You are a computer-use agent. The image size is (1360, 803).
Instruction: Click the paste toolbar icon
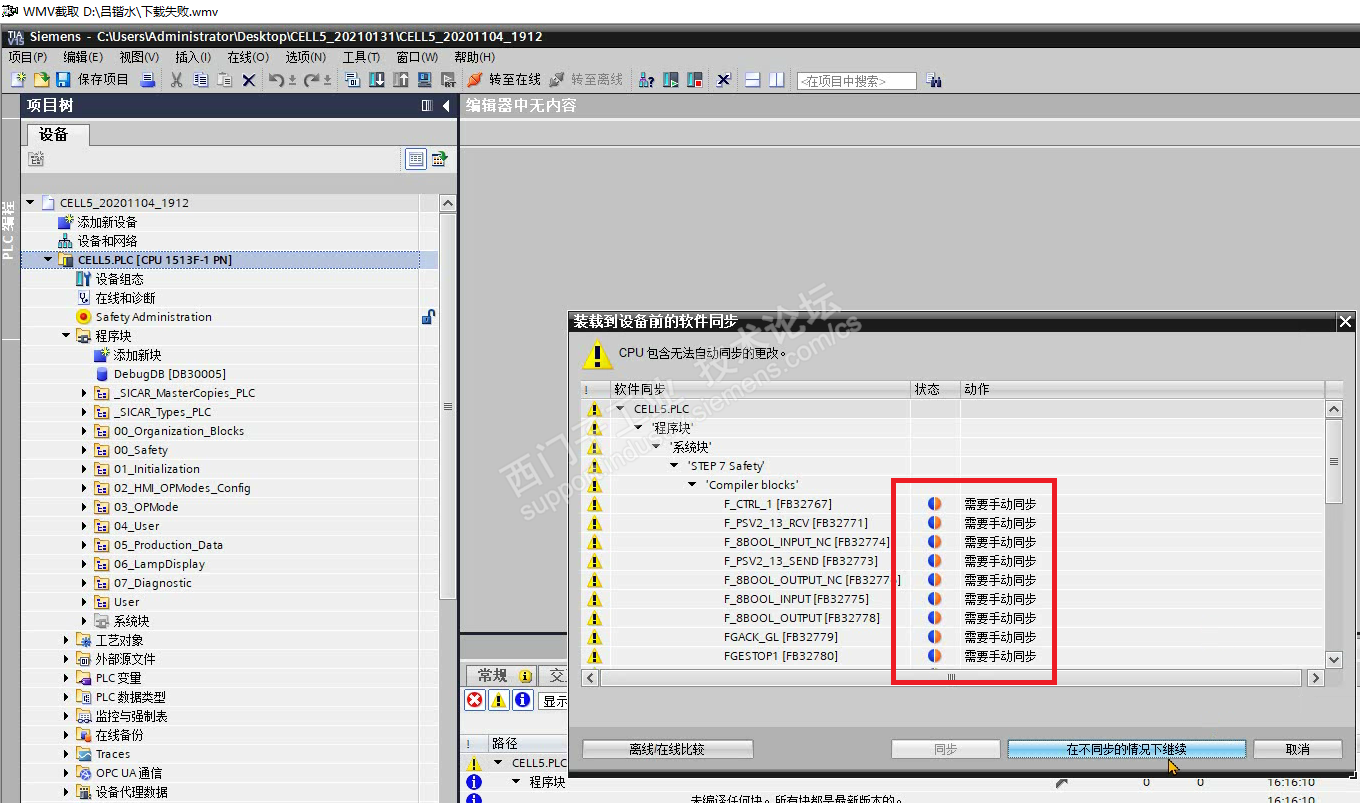point(225,80)
